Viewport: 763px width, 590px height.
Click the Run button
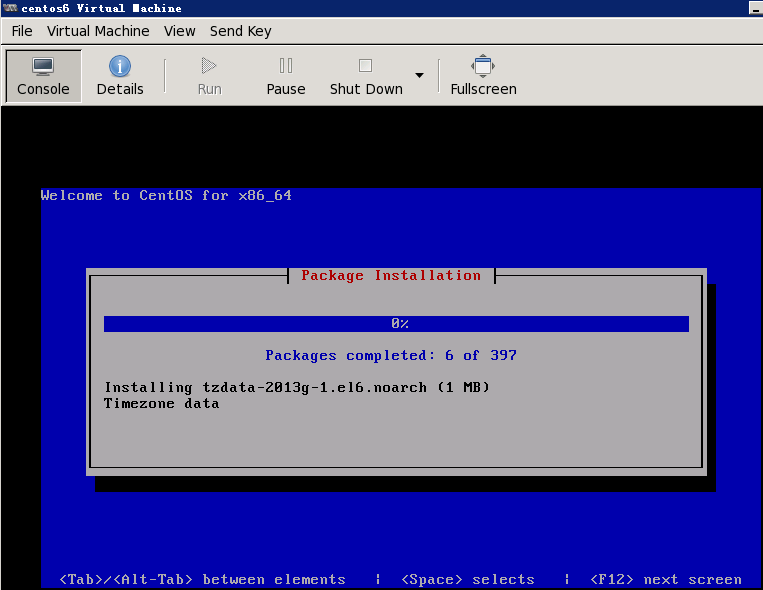[x=209, y=76]
